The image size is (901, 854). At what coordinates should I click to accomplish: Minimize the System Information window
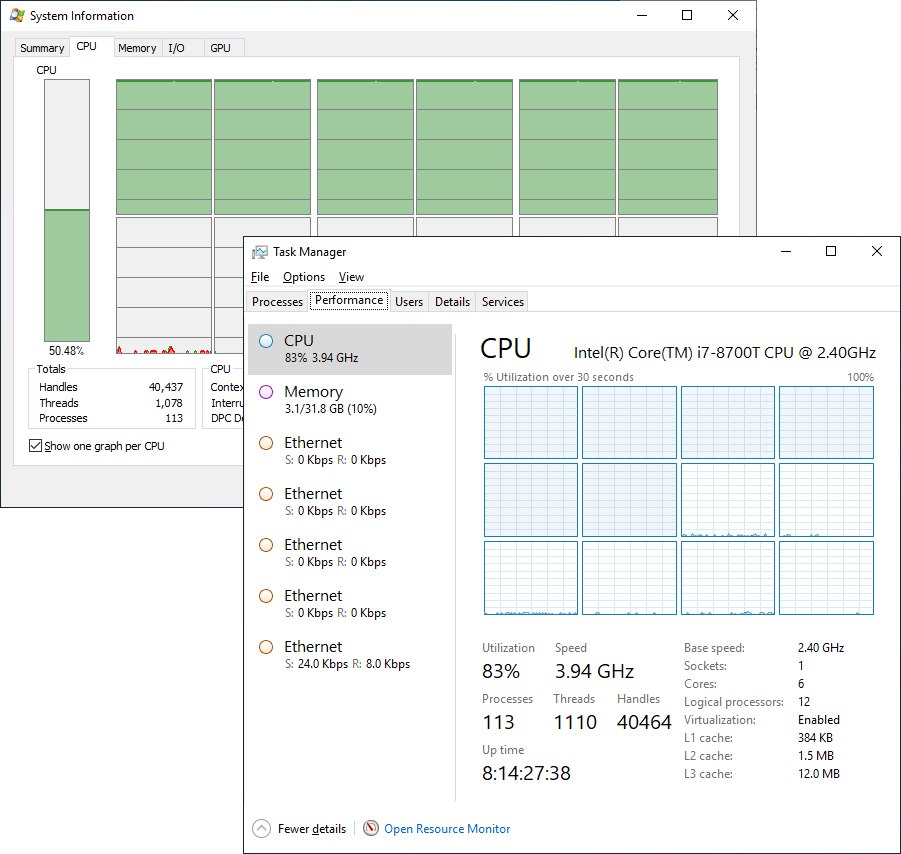[642, 16]
